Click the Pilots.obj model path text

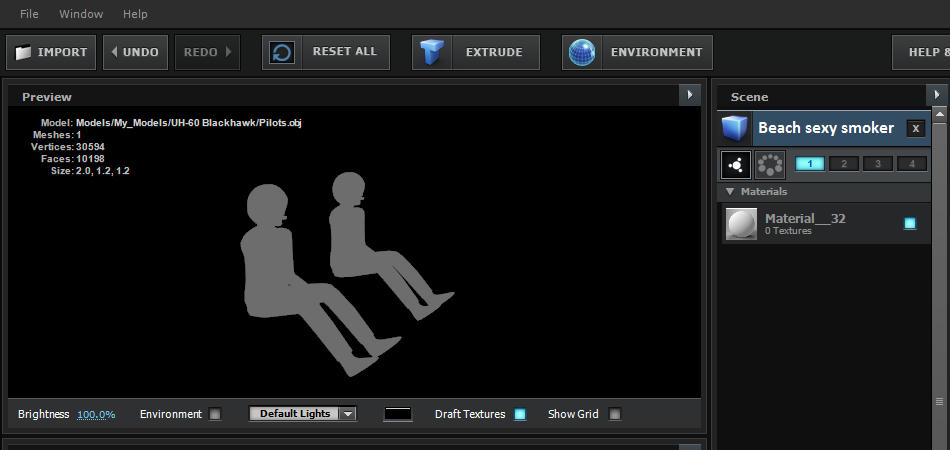[188, 123]
